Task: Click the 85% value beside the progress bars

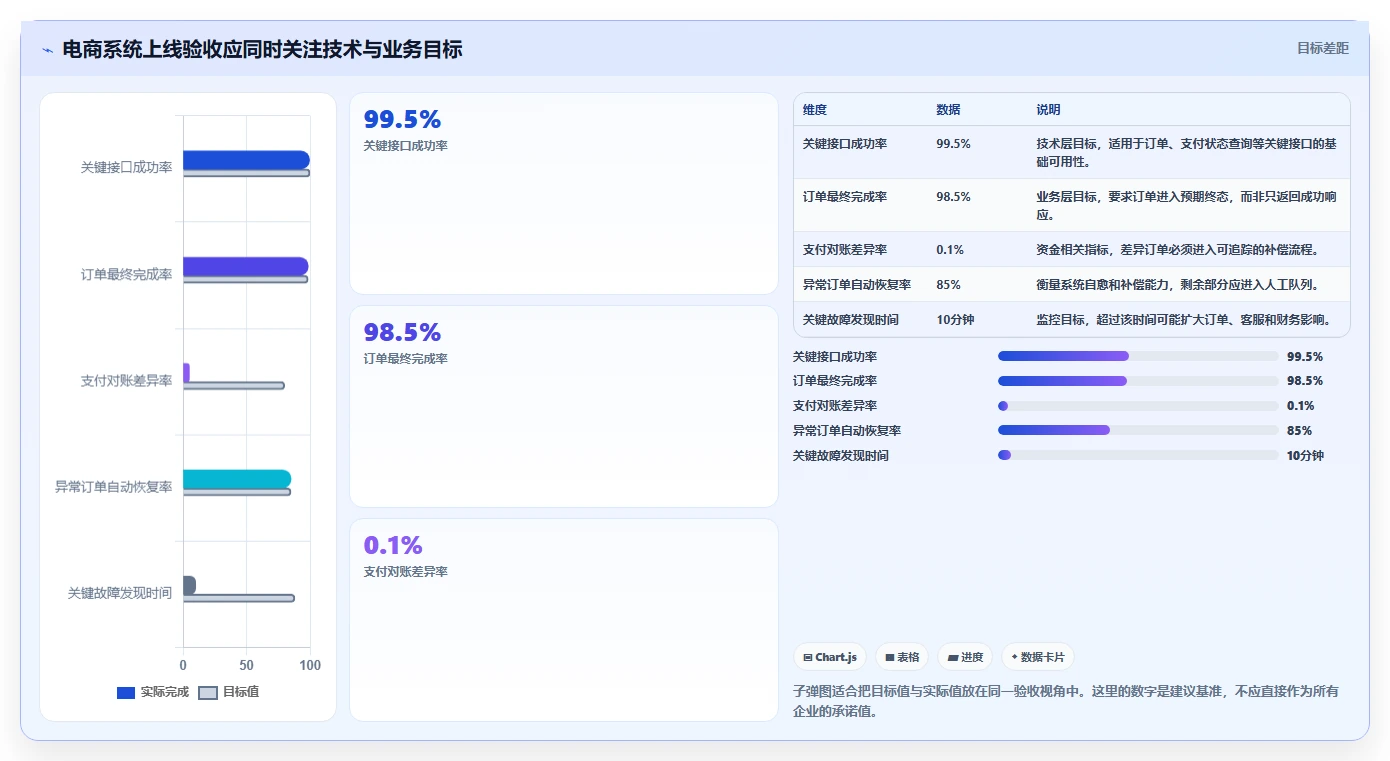Action: [1299, 431]
